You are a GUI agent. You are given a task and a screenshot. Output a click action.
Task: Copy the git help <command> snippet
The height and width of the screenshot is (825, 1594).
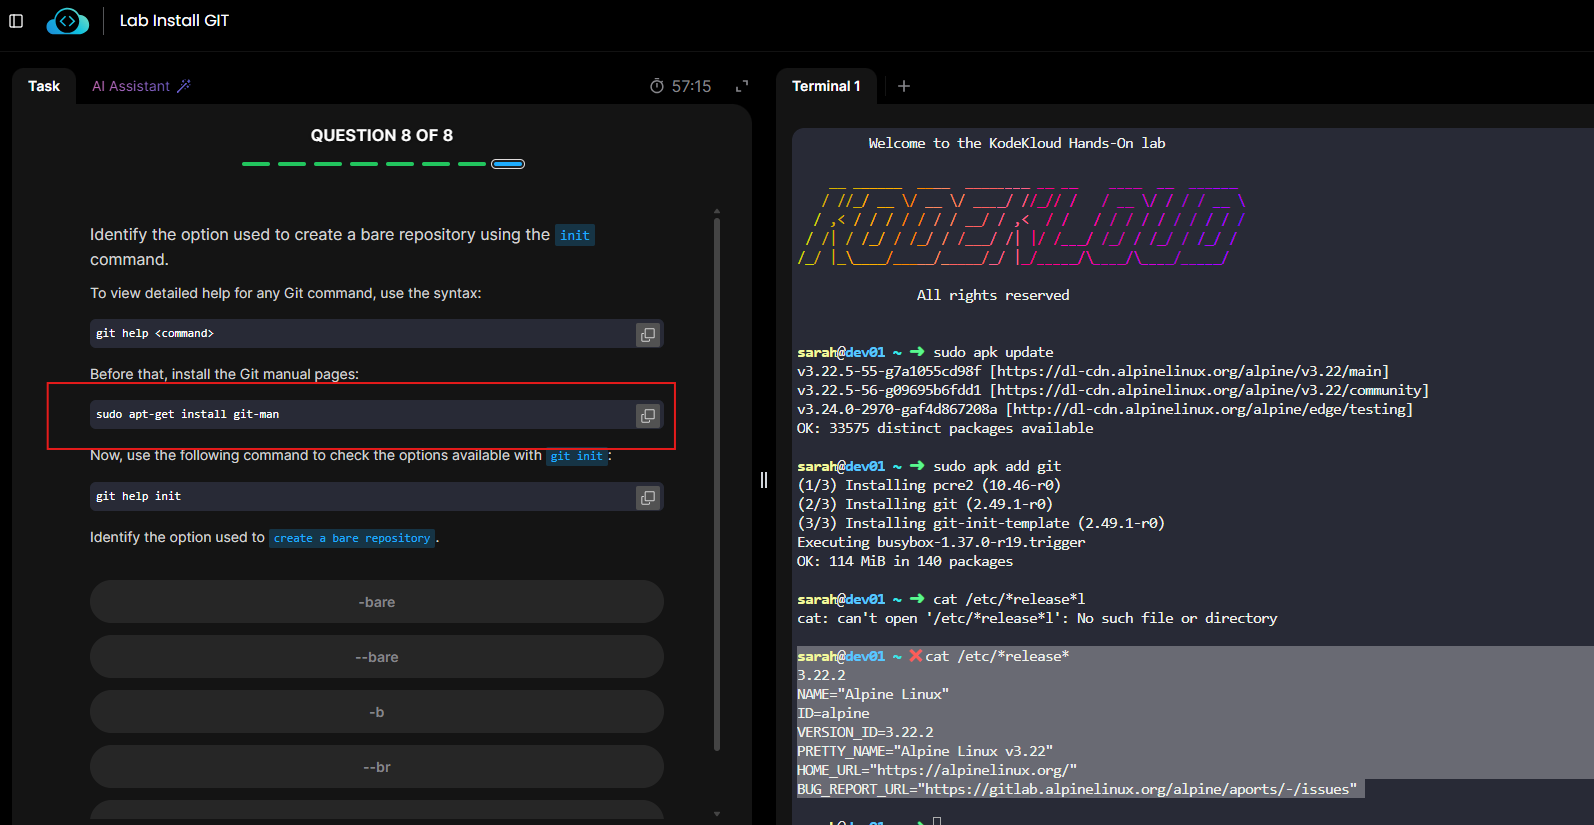(648, 334)
